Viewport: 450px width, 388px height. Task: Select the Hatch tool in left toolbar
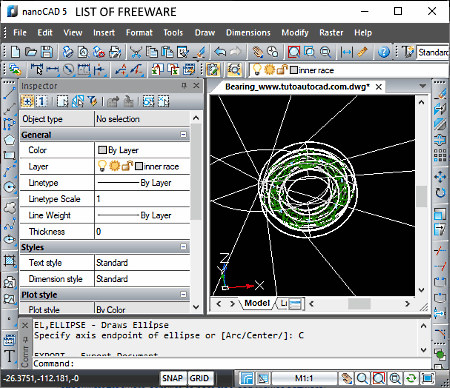(10, 260)
